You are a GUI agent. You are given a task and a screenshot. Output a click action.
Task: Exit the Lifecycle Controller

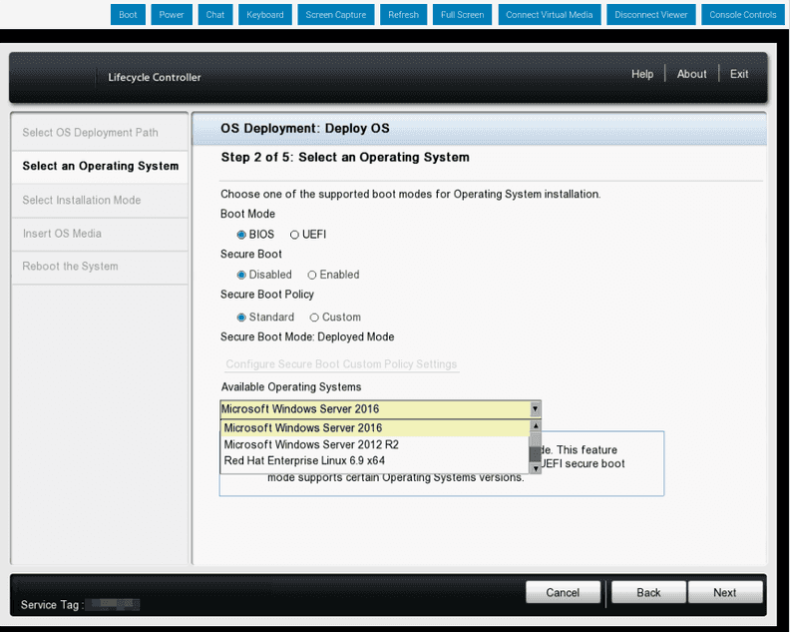point(739,74)
